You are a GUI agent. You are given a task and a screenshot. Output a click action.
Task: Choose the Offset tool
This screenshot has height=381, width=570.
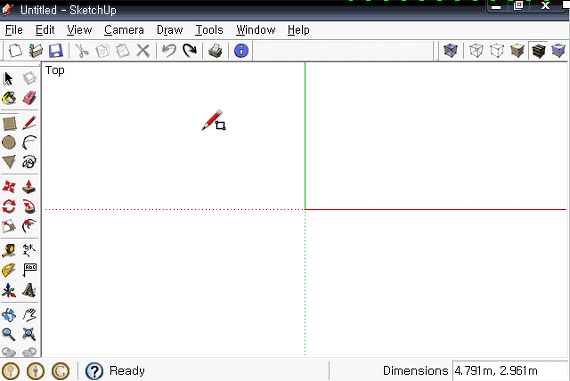(x=29, y=226)
